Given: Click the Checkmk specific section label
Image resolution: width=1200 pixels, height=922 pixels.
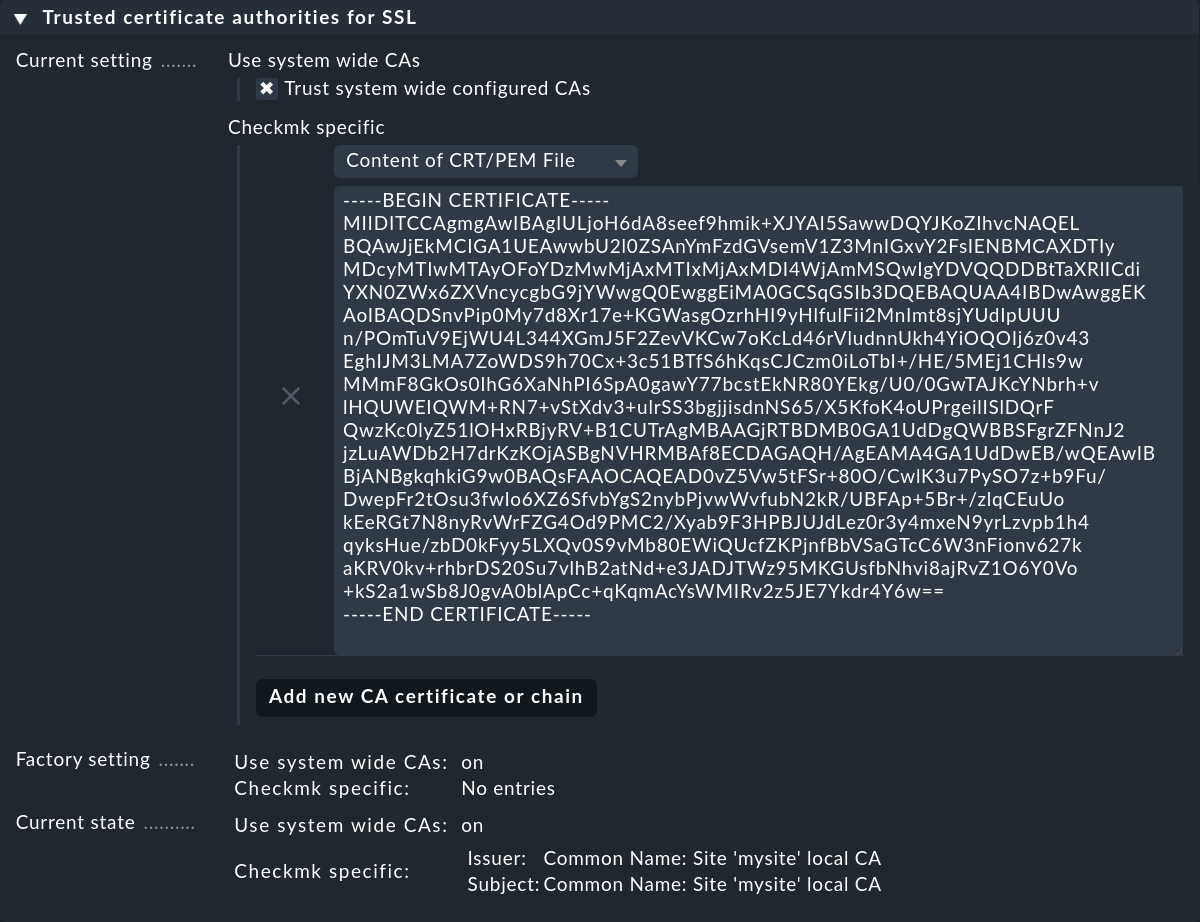Looking at the screenshot, I should point(306,127).
